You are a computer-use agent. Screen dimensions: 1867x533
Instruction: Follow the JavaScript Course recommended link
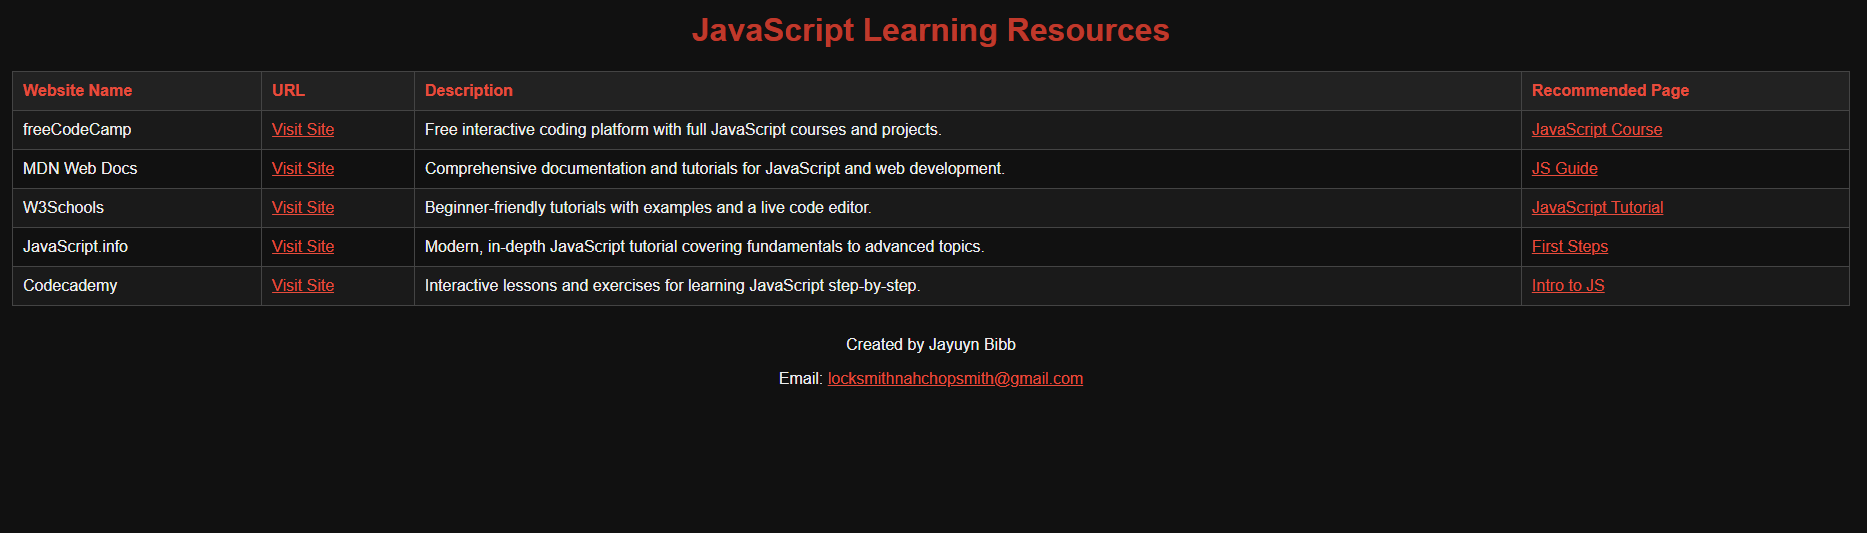point(1597,129)
